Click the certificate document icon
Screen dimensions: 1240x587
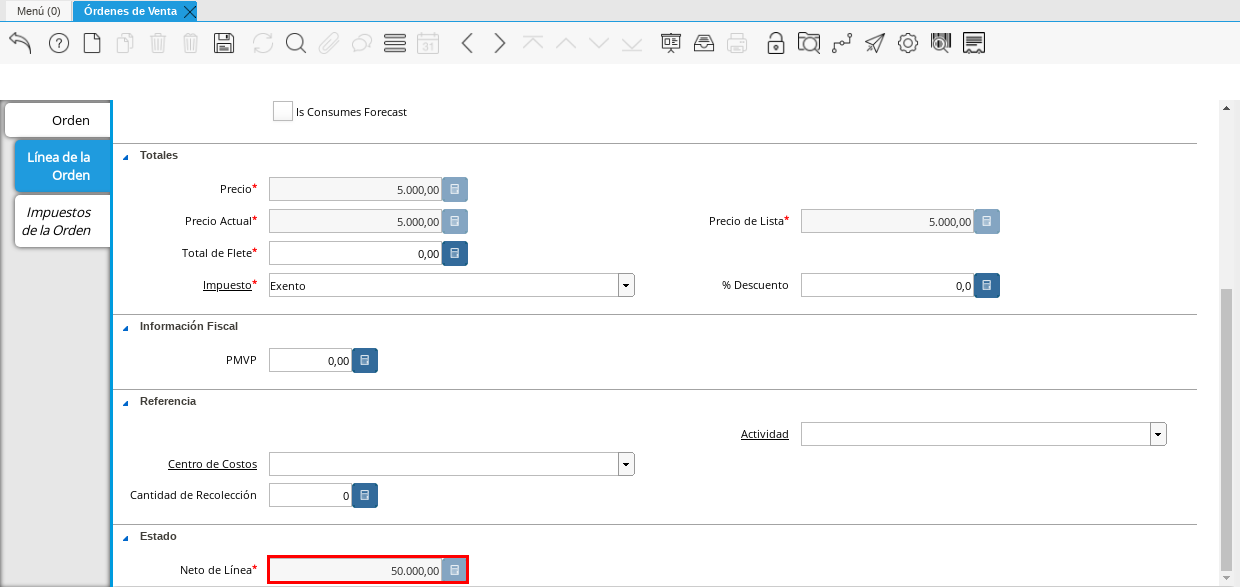(x=974, y=43)
